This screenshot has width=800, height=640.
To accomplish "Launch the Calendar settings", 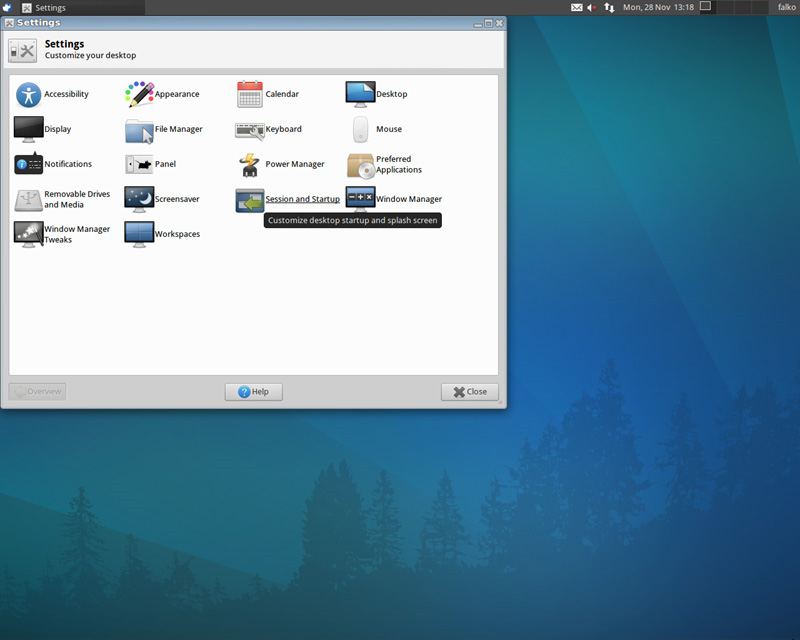I will coord(249,95).
